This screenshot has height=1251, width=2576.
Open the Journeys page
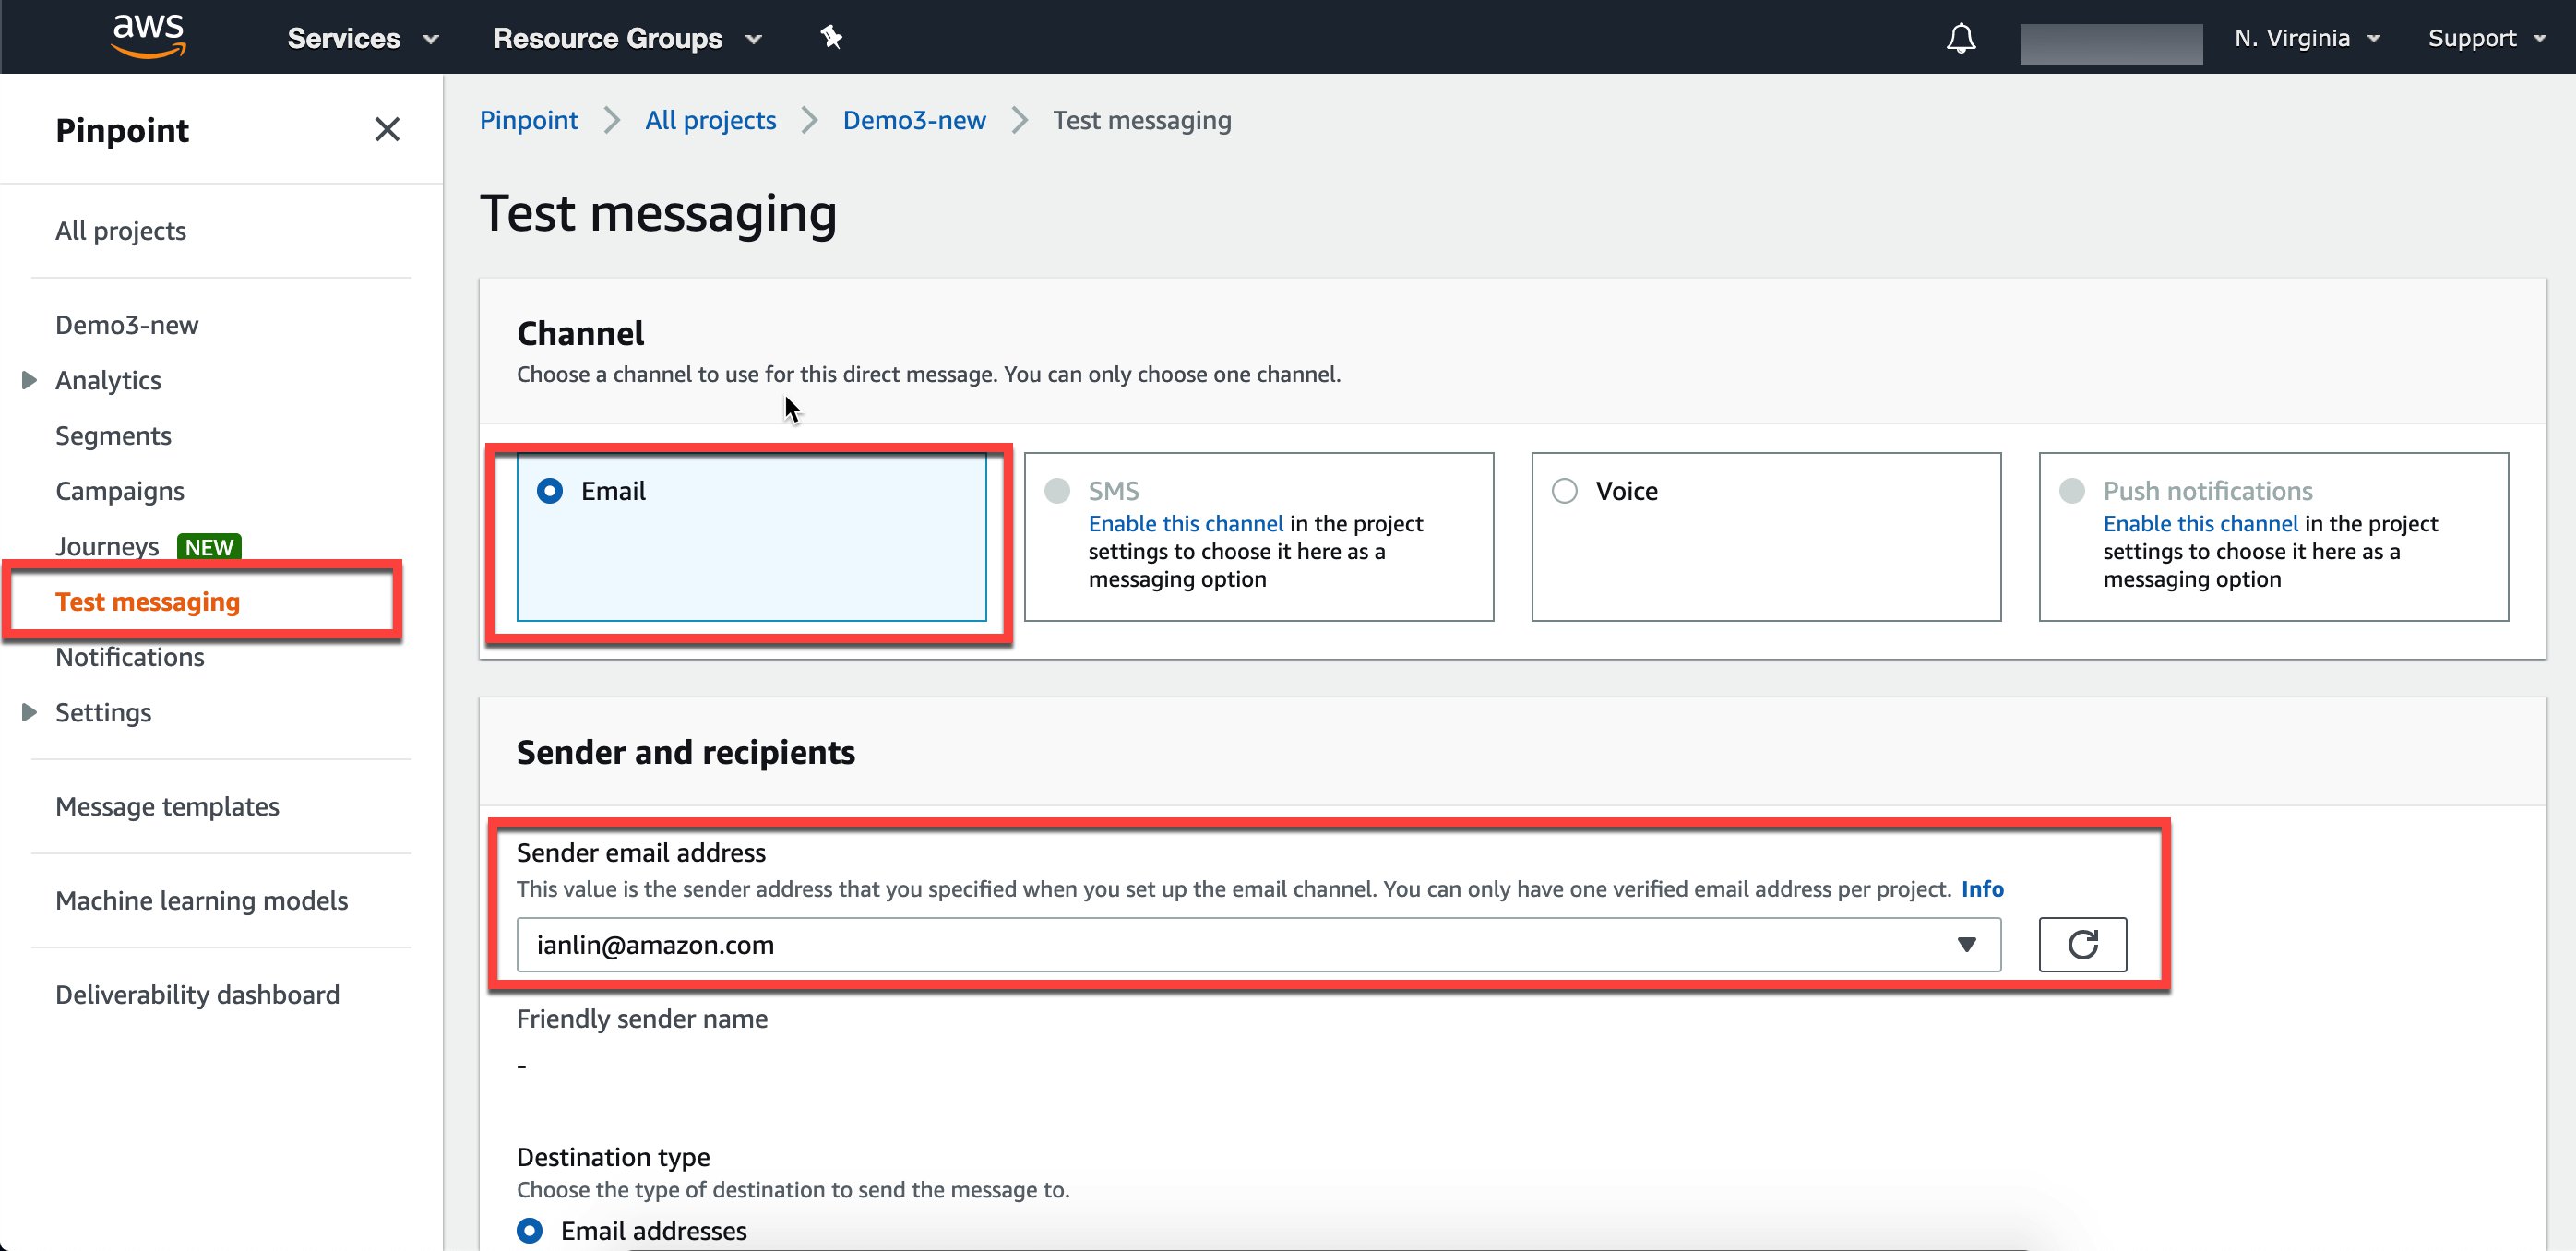tap(106, 546)
